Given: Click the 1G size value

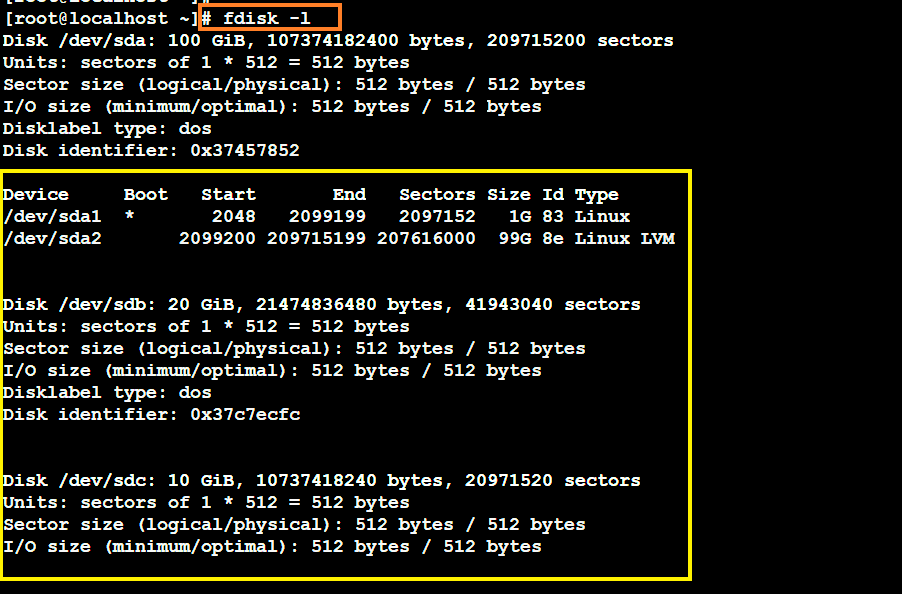Looking at the screenshot, I should (520, 217).
